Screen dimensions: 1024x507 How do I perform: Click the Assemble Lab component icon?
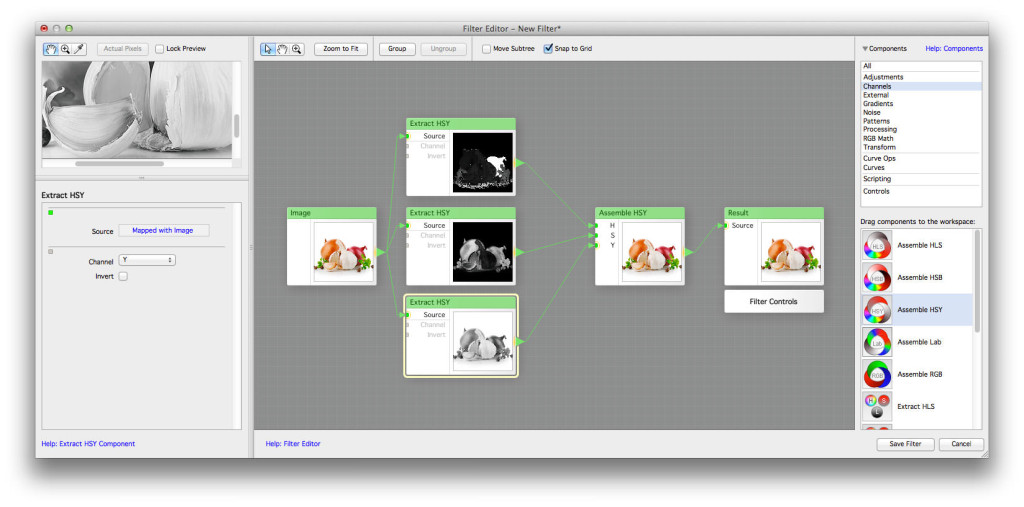(877, 342)
